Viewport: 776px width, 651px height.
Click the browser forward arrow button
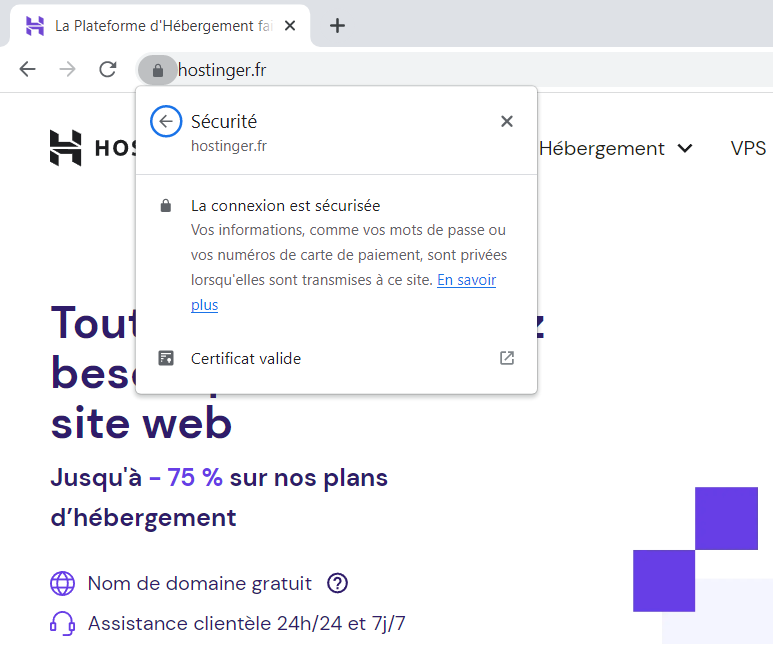click(67, 69)
